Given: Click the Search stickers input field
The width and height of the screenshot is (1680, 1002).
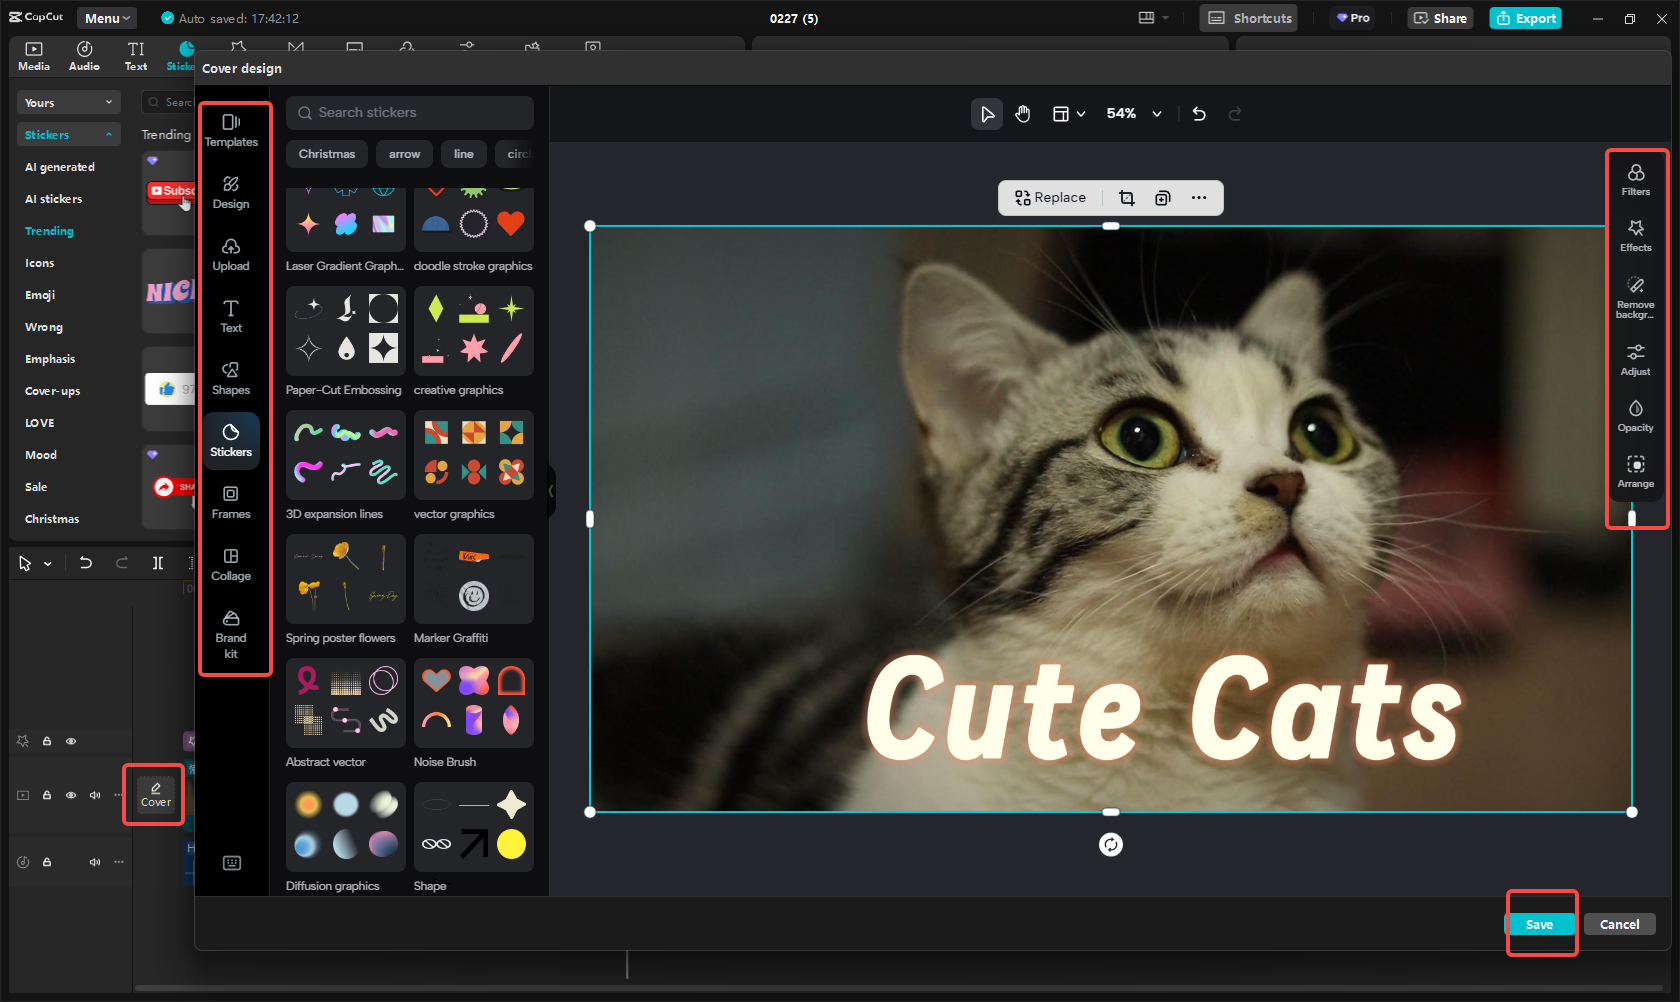Looking at the screenshot, I should (x=410, y=112).
